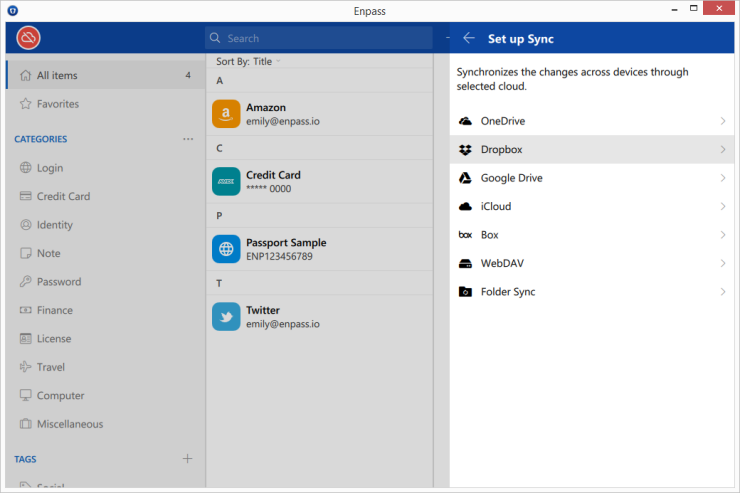Expand the OneDrive row chevron

(x=723, y=121)
